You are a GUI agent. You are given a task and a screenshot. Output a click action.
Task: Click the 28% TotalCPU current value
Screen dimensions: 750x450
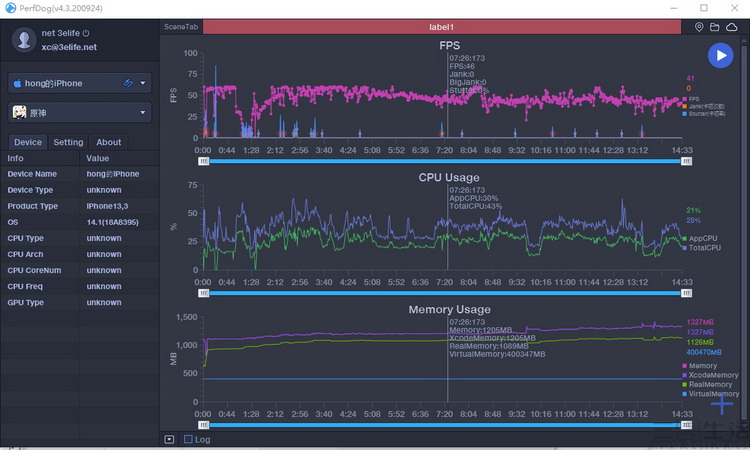click(x=694, y=220)
